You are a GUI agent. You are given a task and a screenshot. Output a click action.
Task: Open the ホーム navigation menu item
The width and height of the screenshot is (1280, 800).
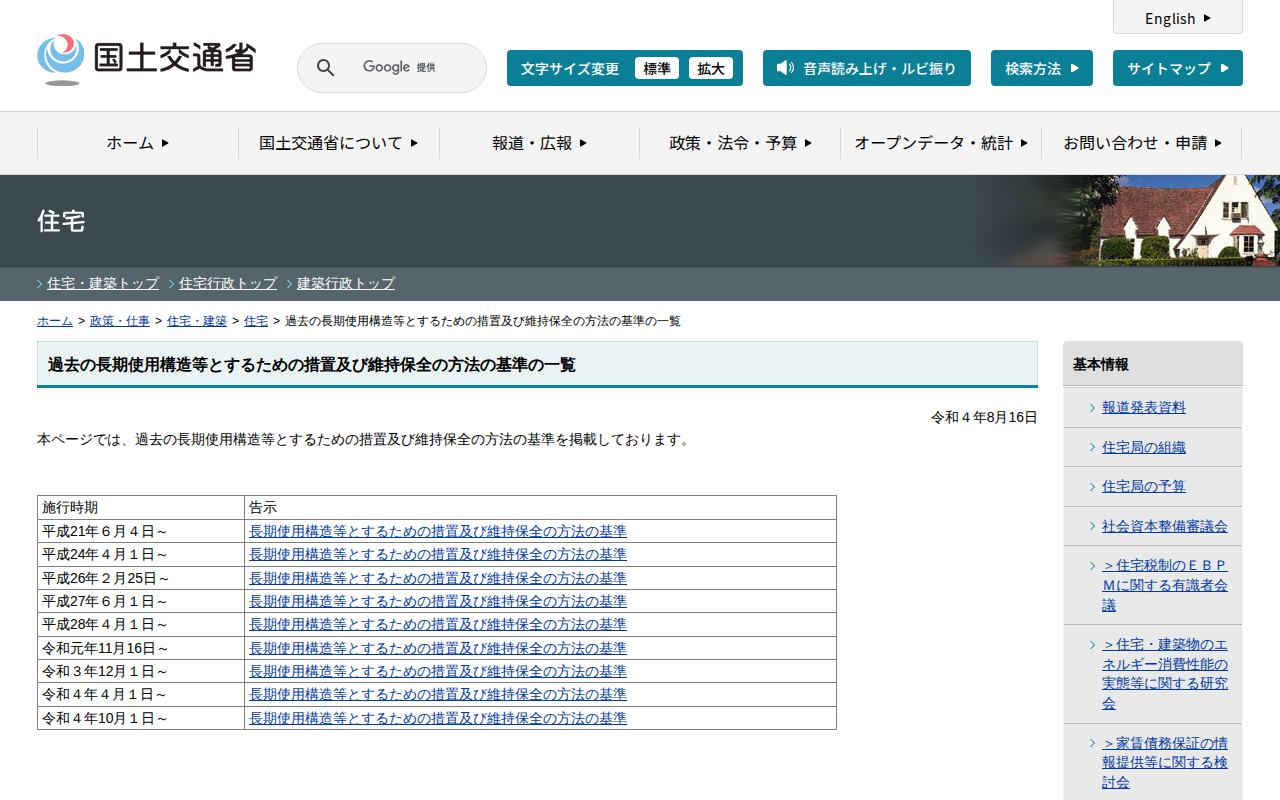pos(138,143)
